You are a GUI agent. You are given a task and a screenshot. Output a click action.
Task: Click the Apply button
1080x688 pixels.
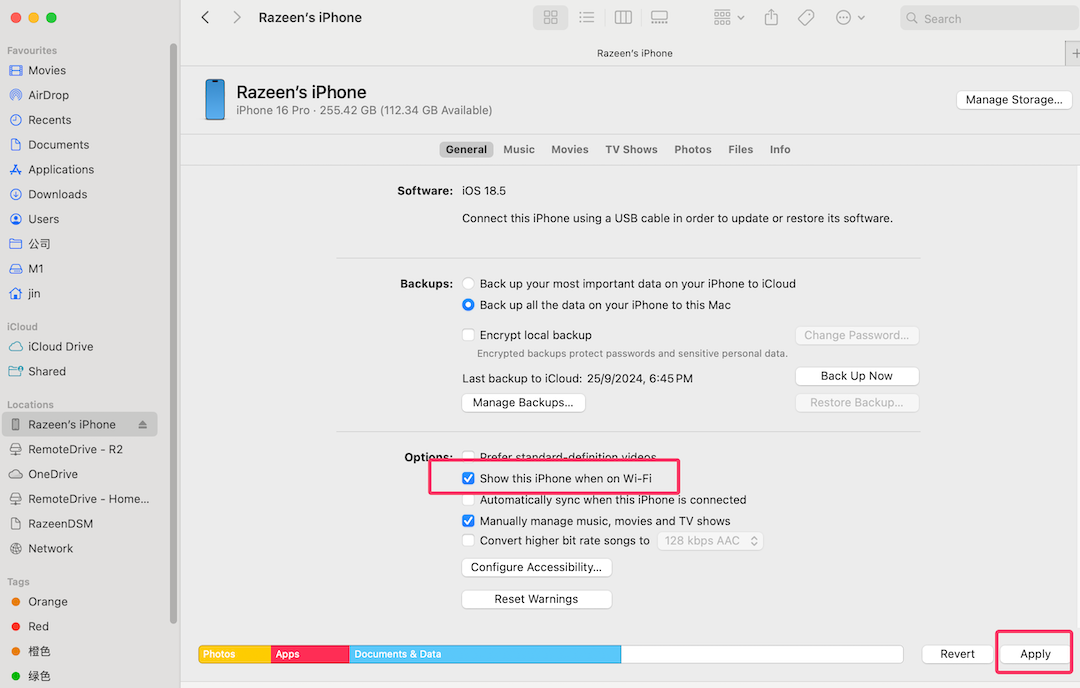pos(1035,654)
